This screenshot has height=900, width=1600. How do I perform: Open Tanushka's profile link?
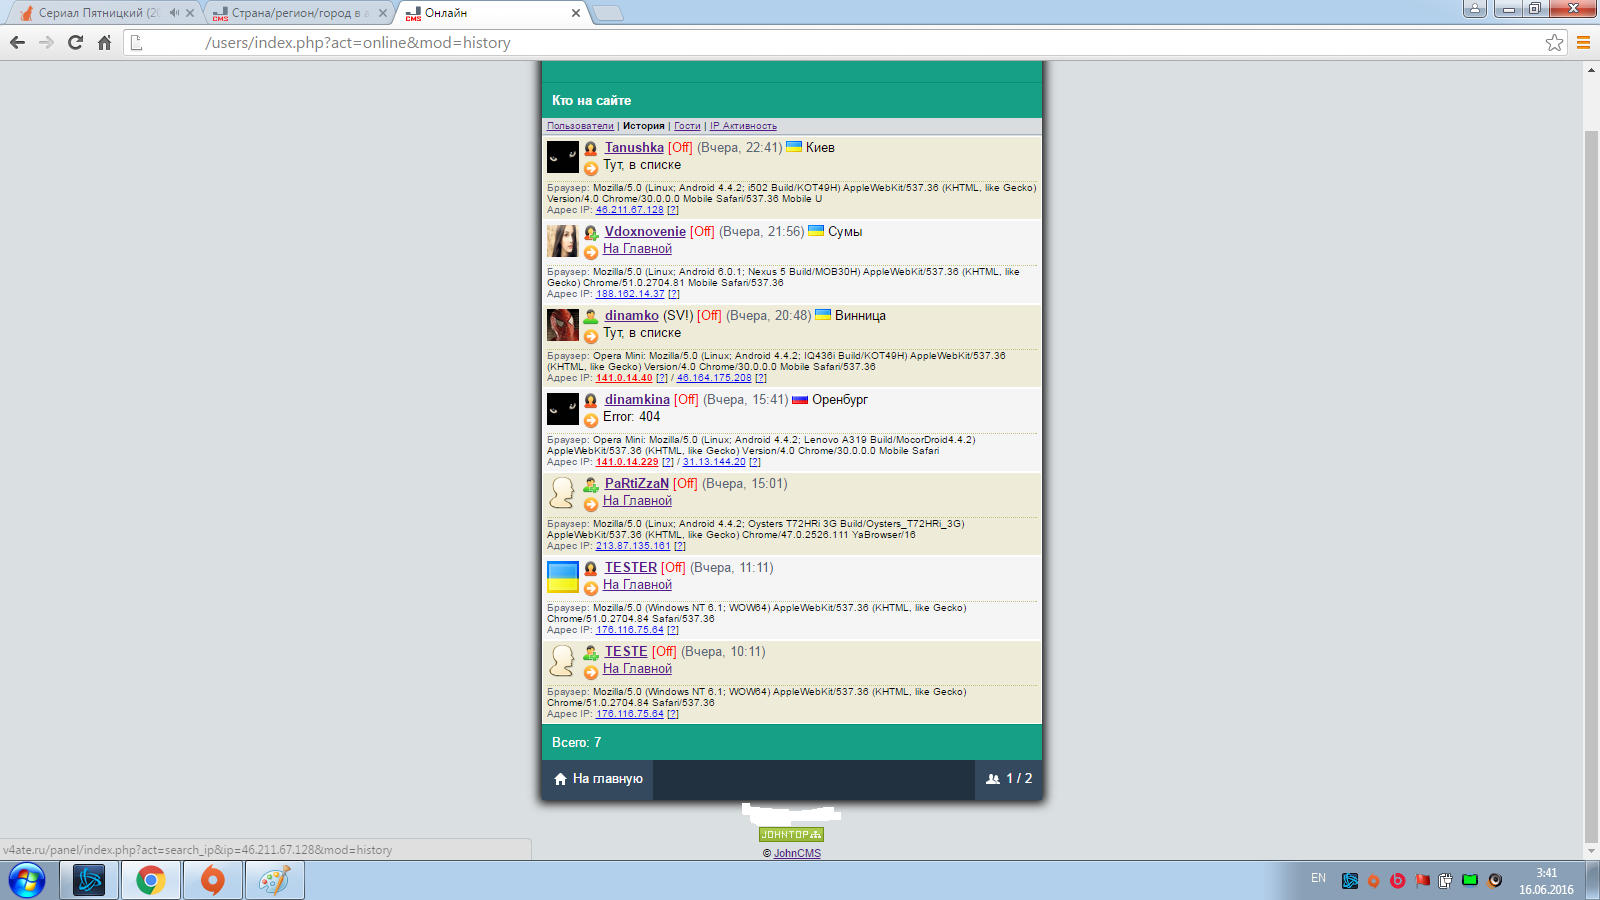[634, 147]
